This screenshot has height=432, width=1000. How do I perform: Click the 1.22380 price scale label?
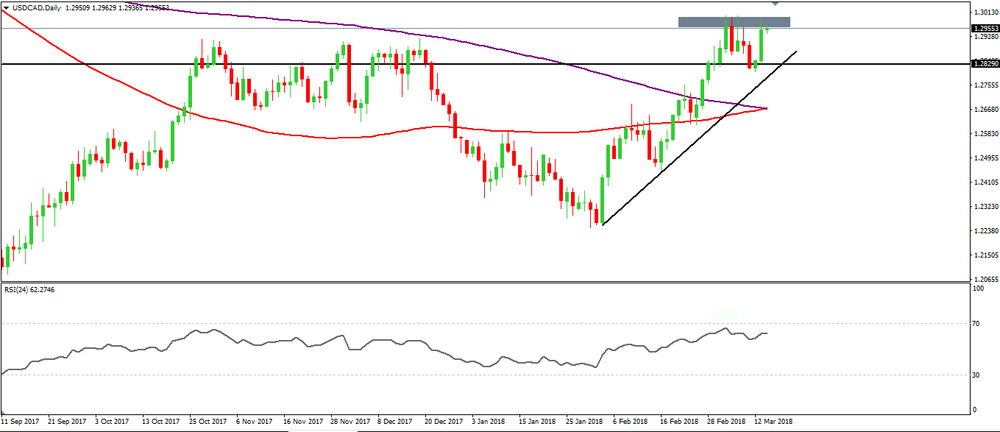(985, 231)
